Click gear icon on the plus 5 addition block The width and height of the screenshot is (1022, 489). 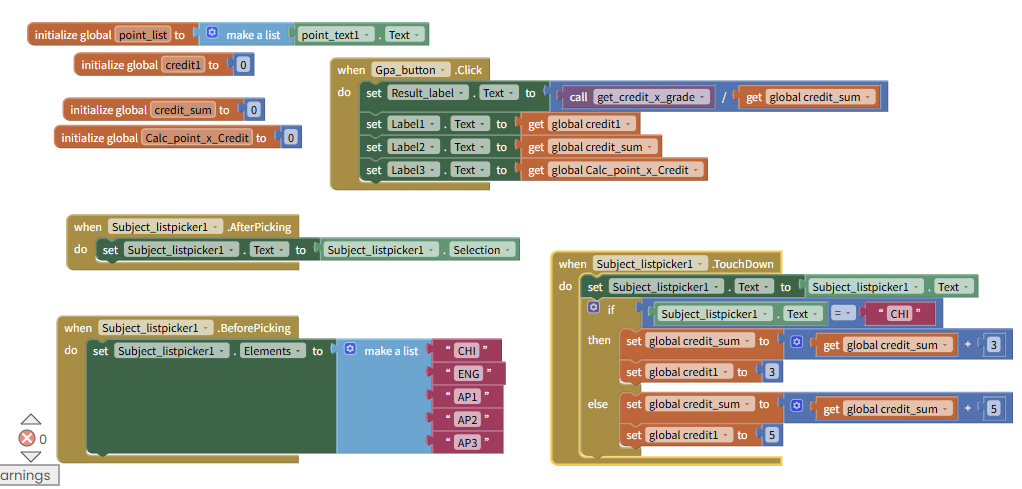coord(797,406)
